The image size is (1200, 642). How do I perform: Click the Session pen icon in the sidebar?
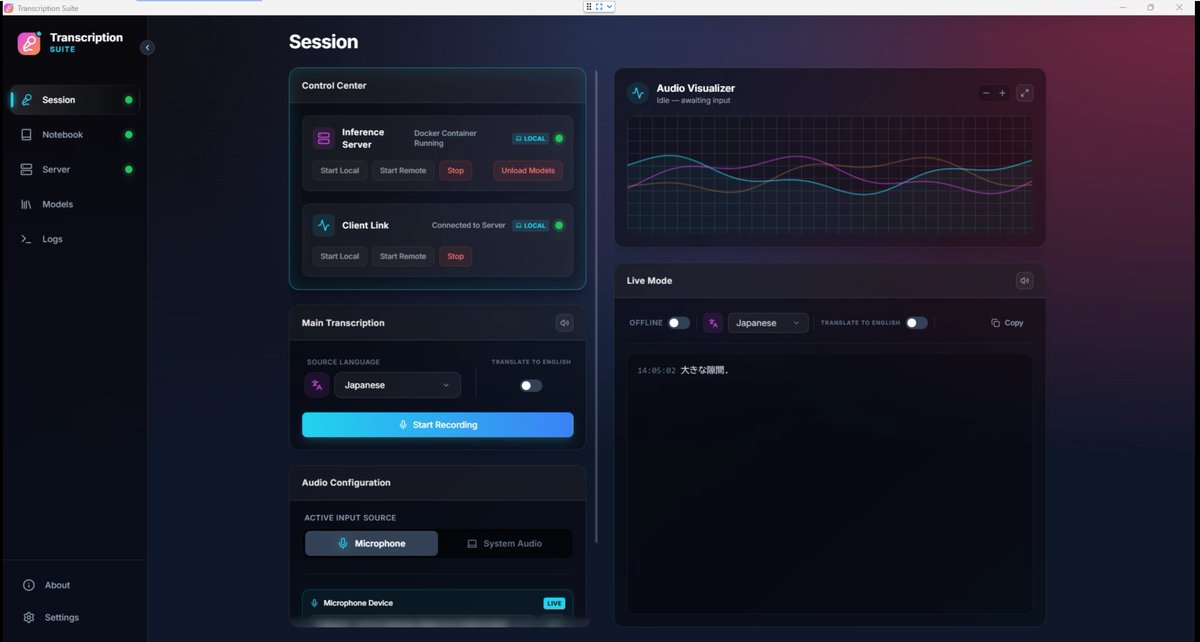click(x=27, y=100)
